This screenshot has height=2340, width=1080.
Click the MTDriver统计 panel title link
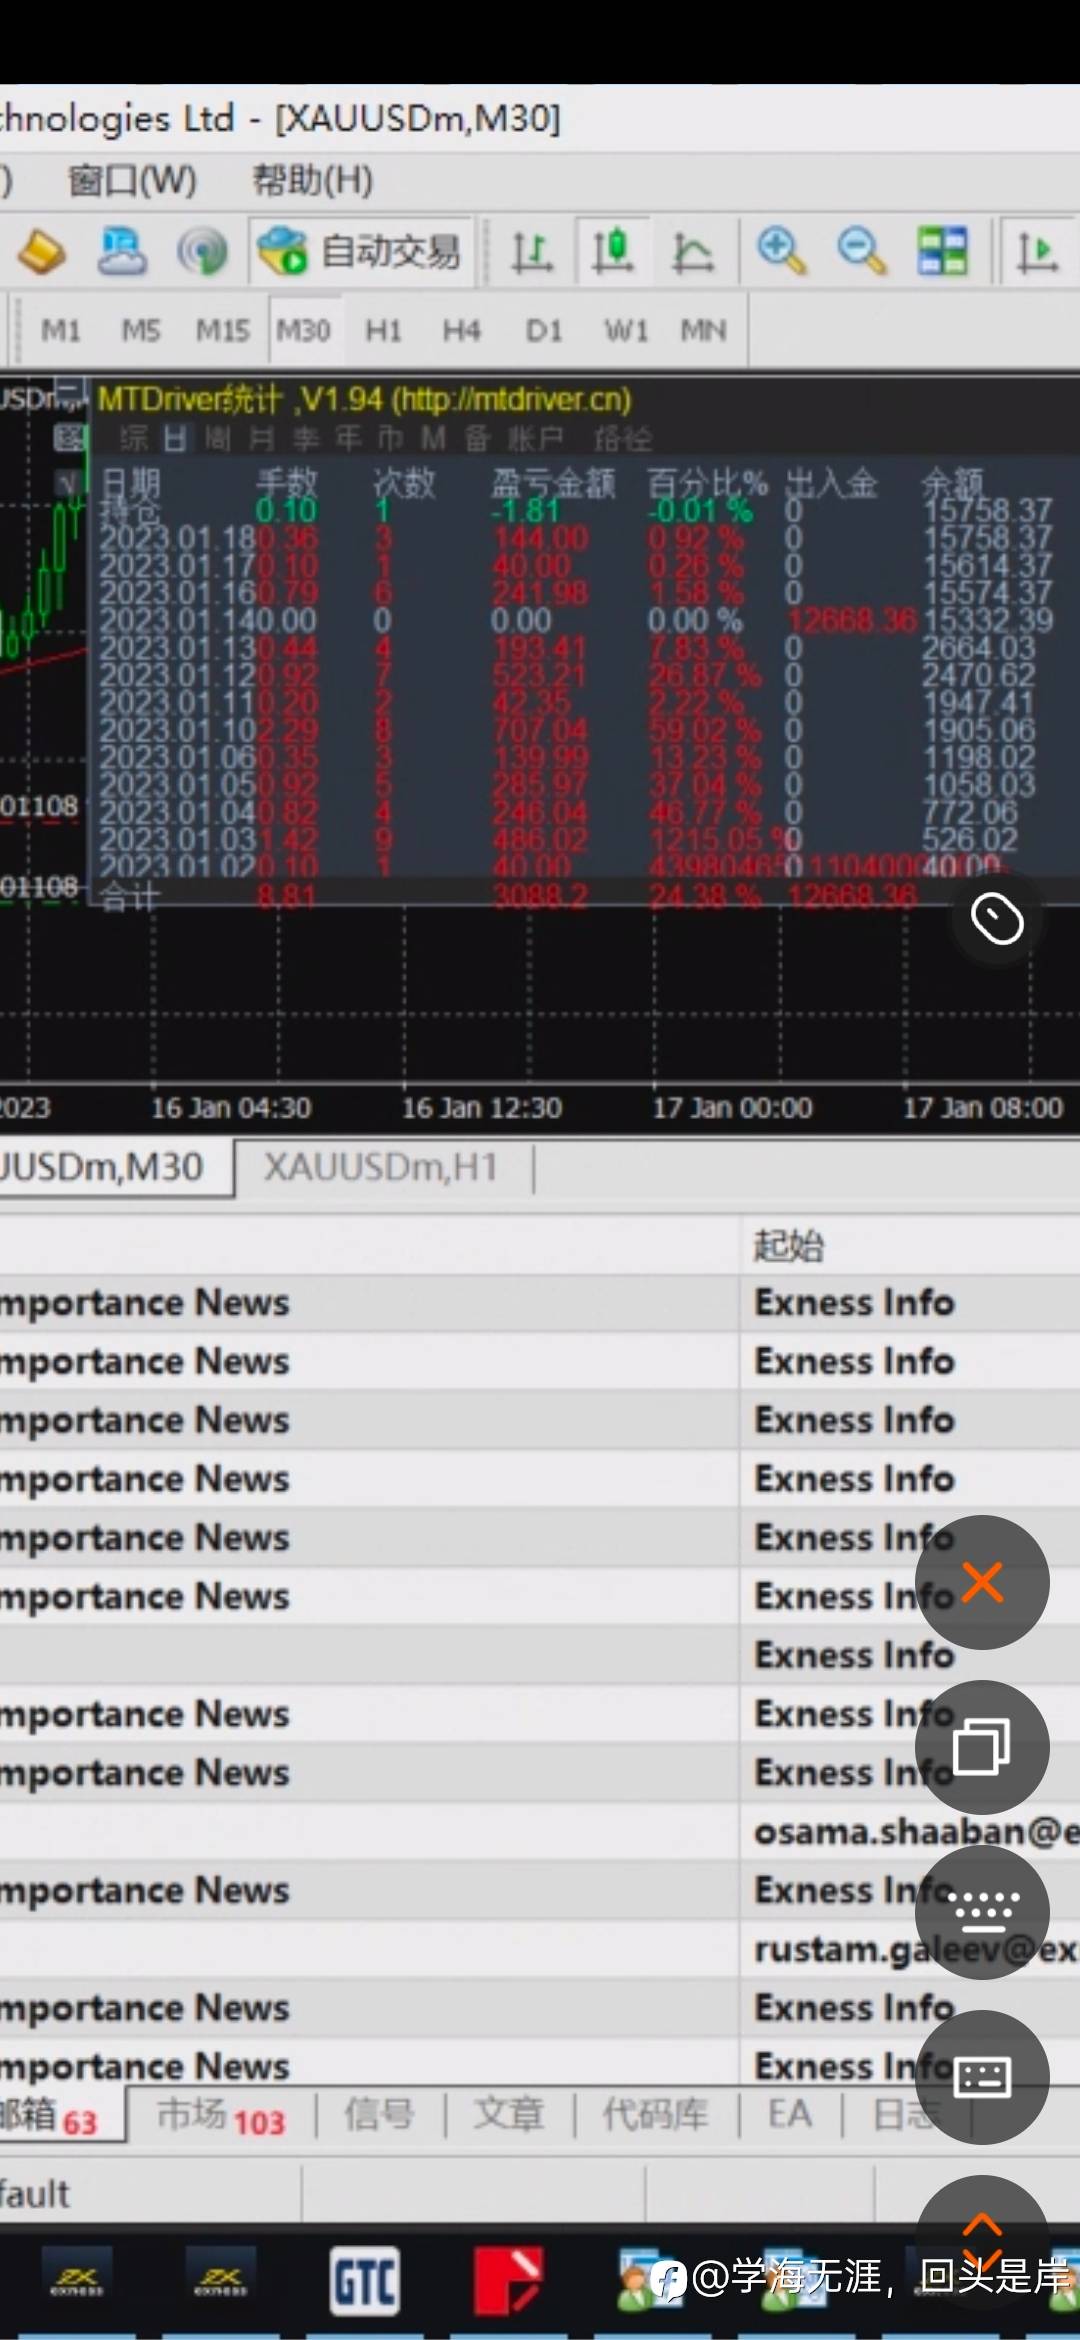[365, 400]
